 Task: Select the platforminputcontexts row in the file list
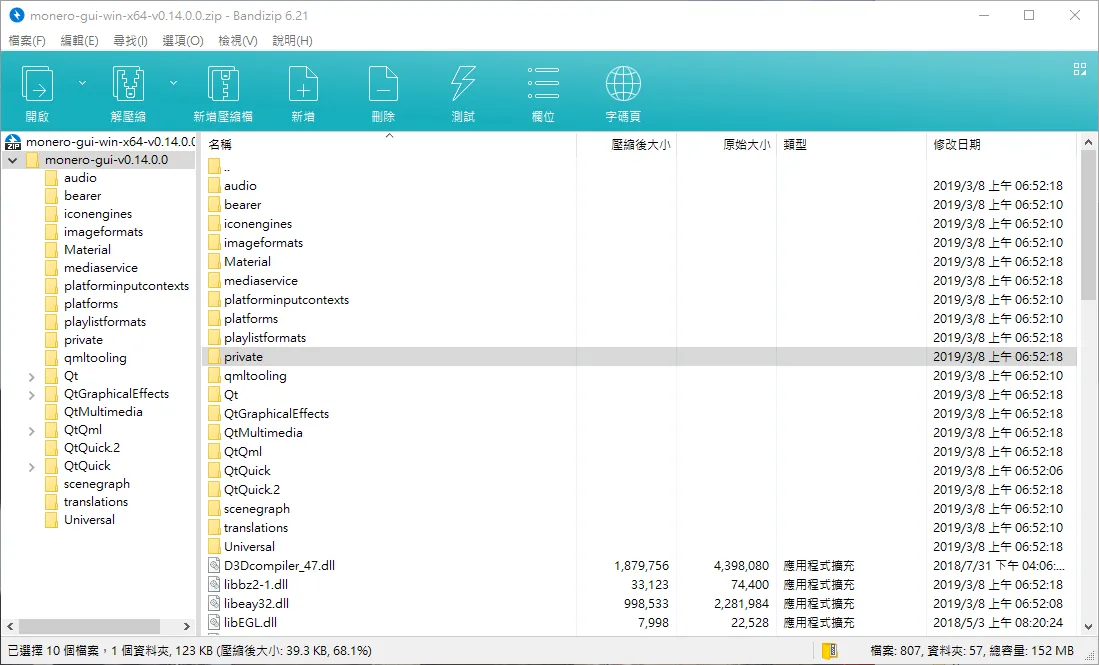tap(639, 299)
